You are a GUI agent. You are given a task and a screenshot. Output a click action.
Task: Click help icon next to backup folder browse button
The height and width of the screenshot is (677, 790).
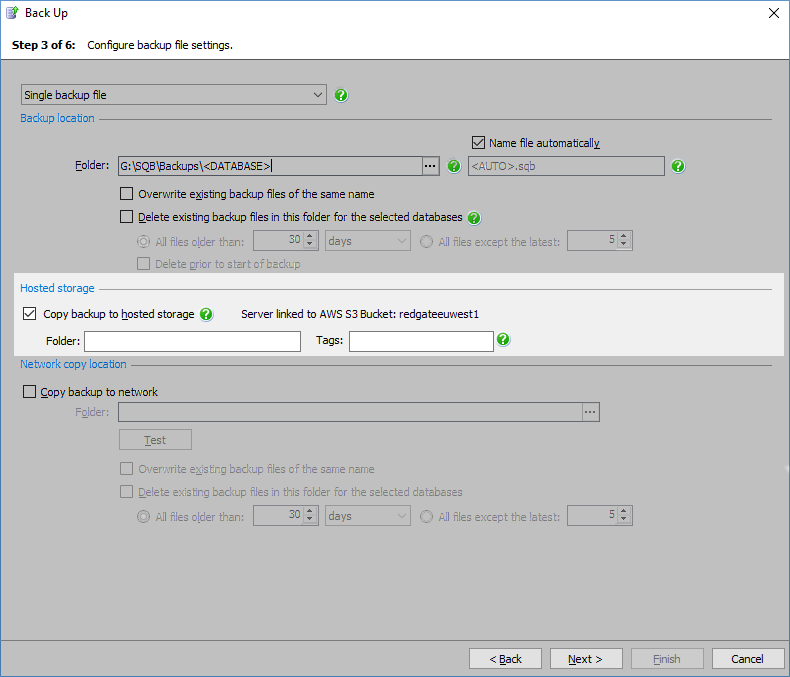454,166
